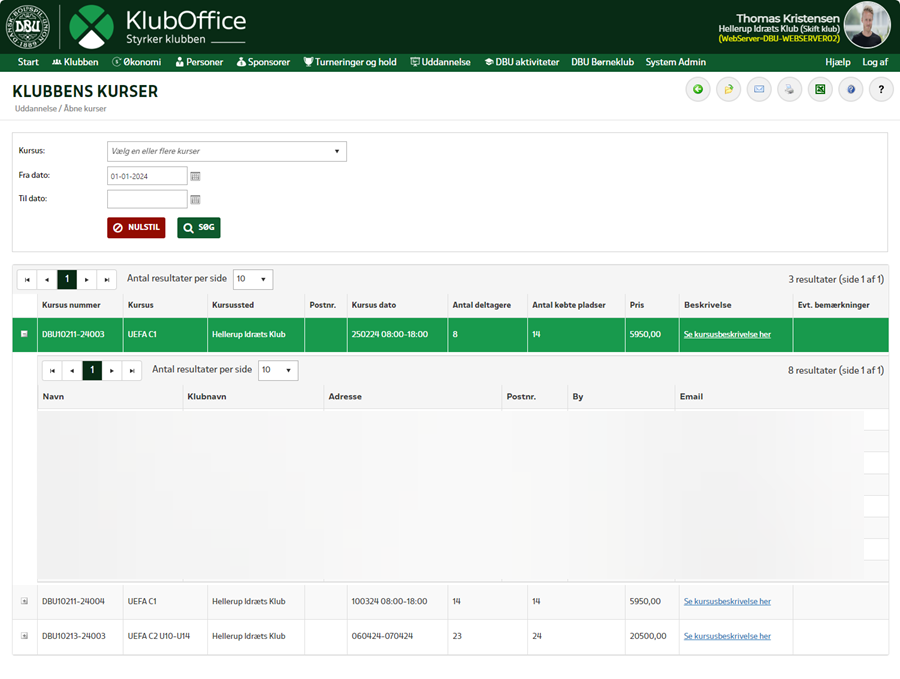This screenshot has width=900, height=679.
Task: Open course description link for DBU10211-24003
Action: tap(727, 335)
